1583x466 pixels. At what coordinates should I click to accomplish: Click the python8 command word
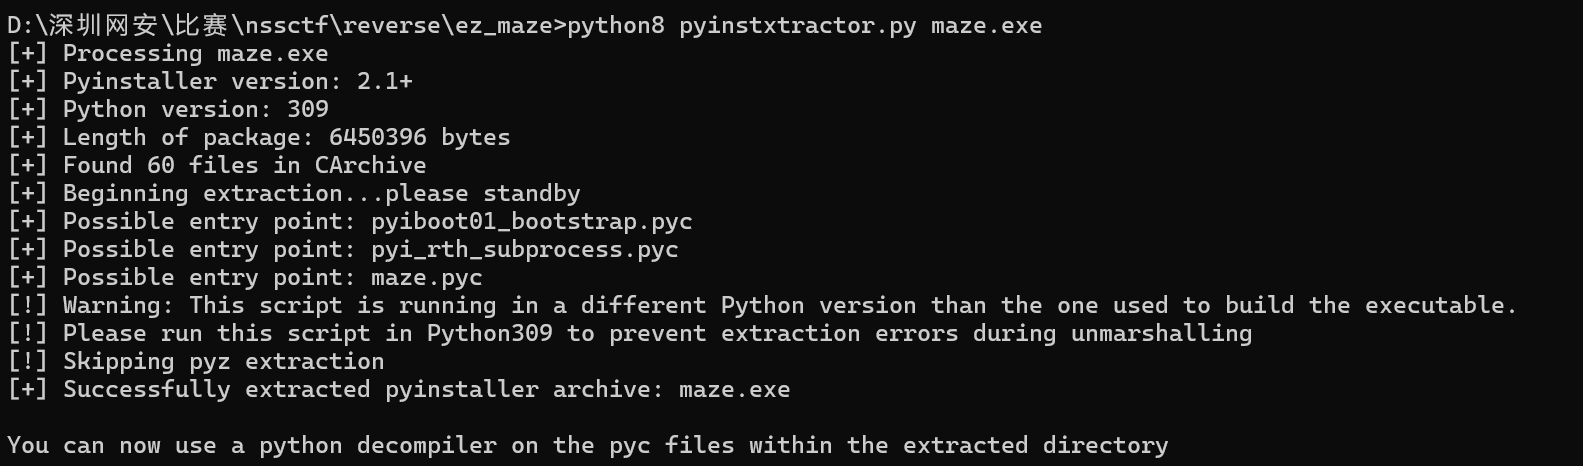coord(615,25)
